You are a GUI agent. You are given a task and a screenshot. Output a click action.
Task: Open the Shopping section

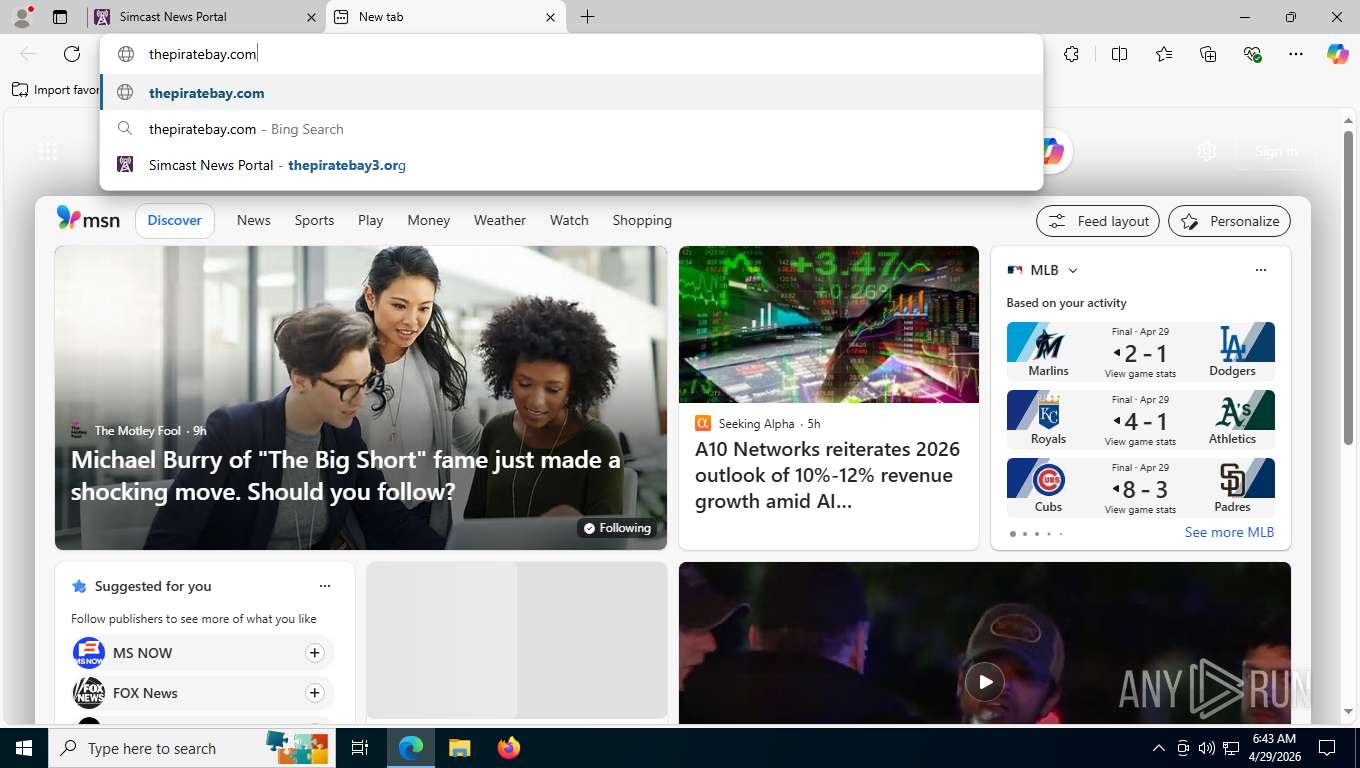(x=642, y=220)
